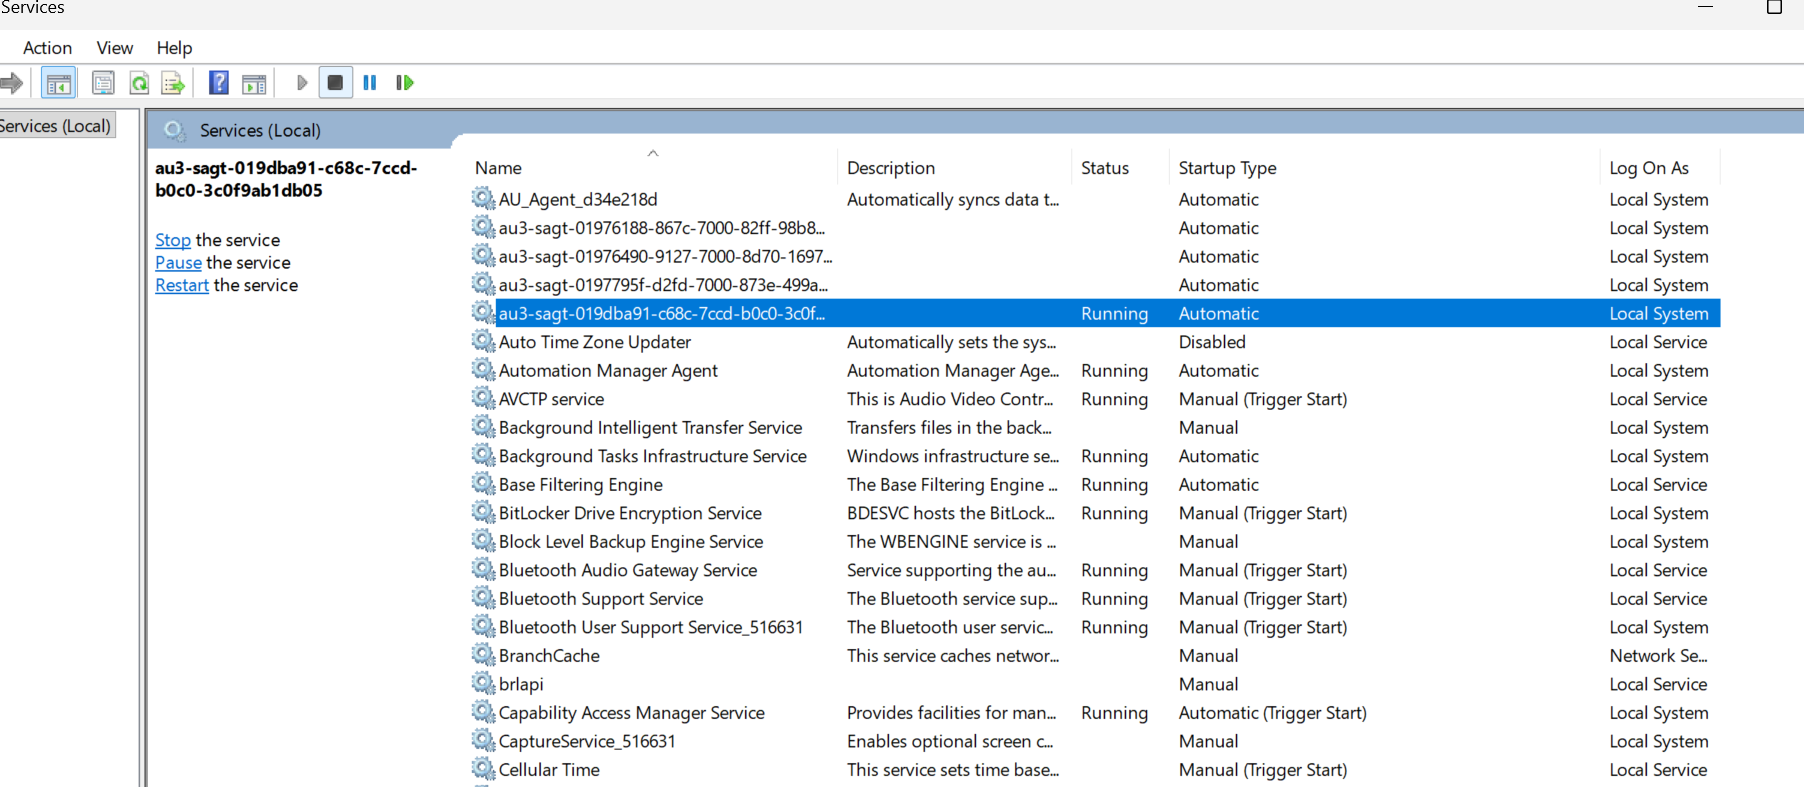Select the Base Filtering Engine service
Image resolution: width=1804 pixels, height=787 pixels.
click(1095, 484)
